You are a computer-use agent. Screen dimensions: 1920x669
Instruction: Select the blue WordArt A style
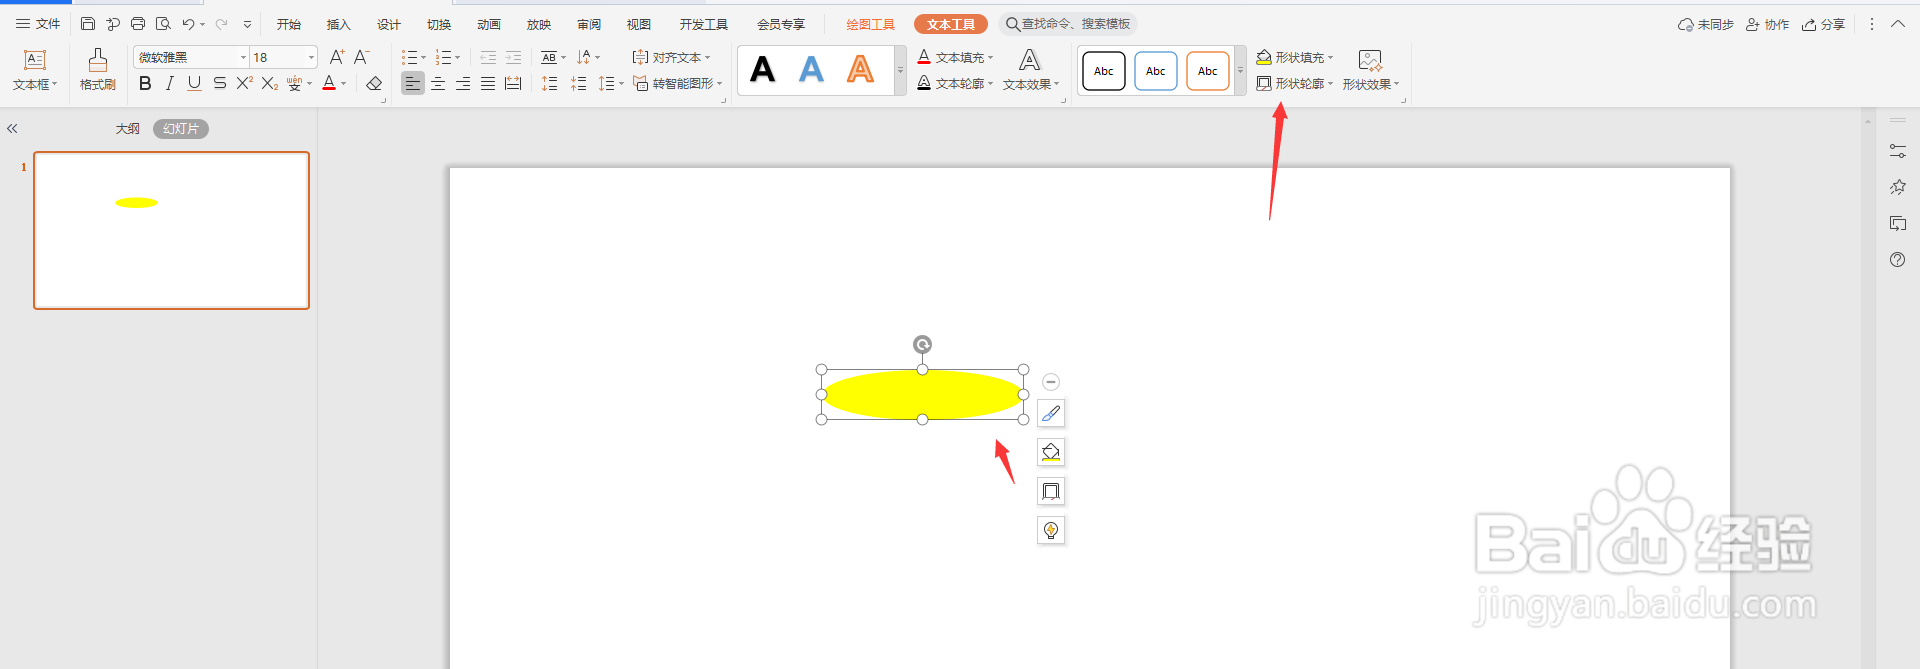coord(812,70)
